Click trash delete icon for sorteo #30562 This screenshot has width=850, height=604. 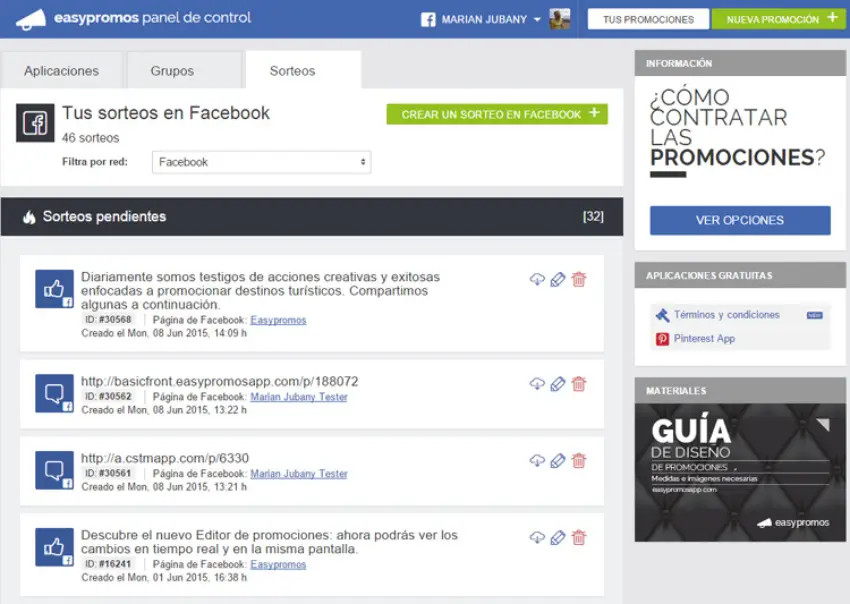tap(579, 384)
